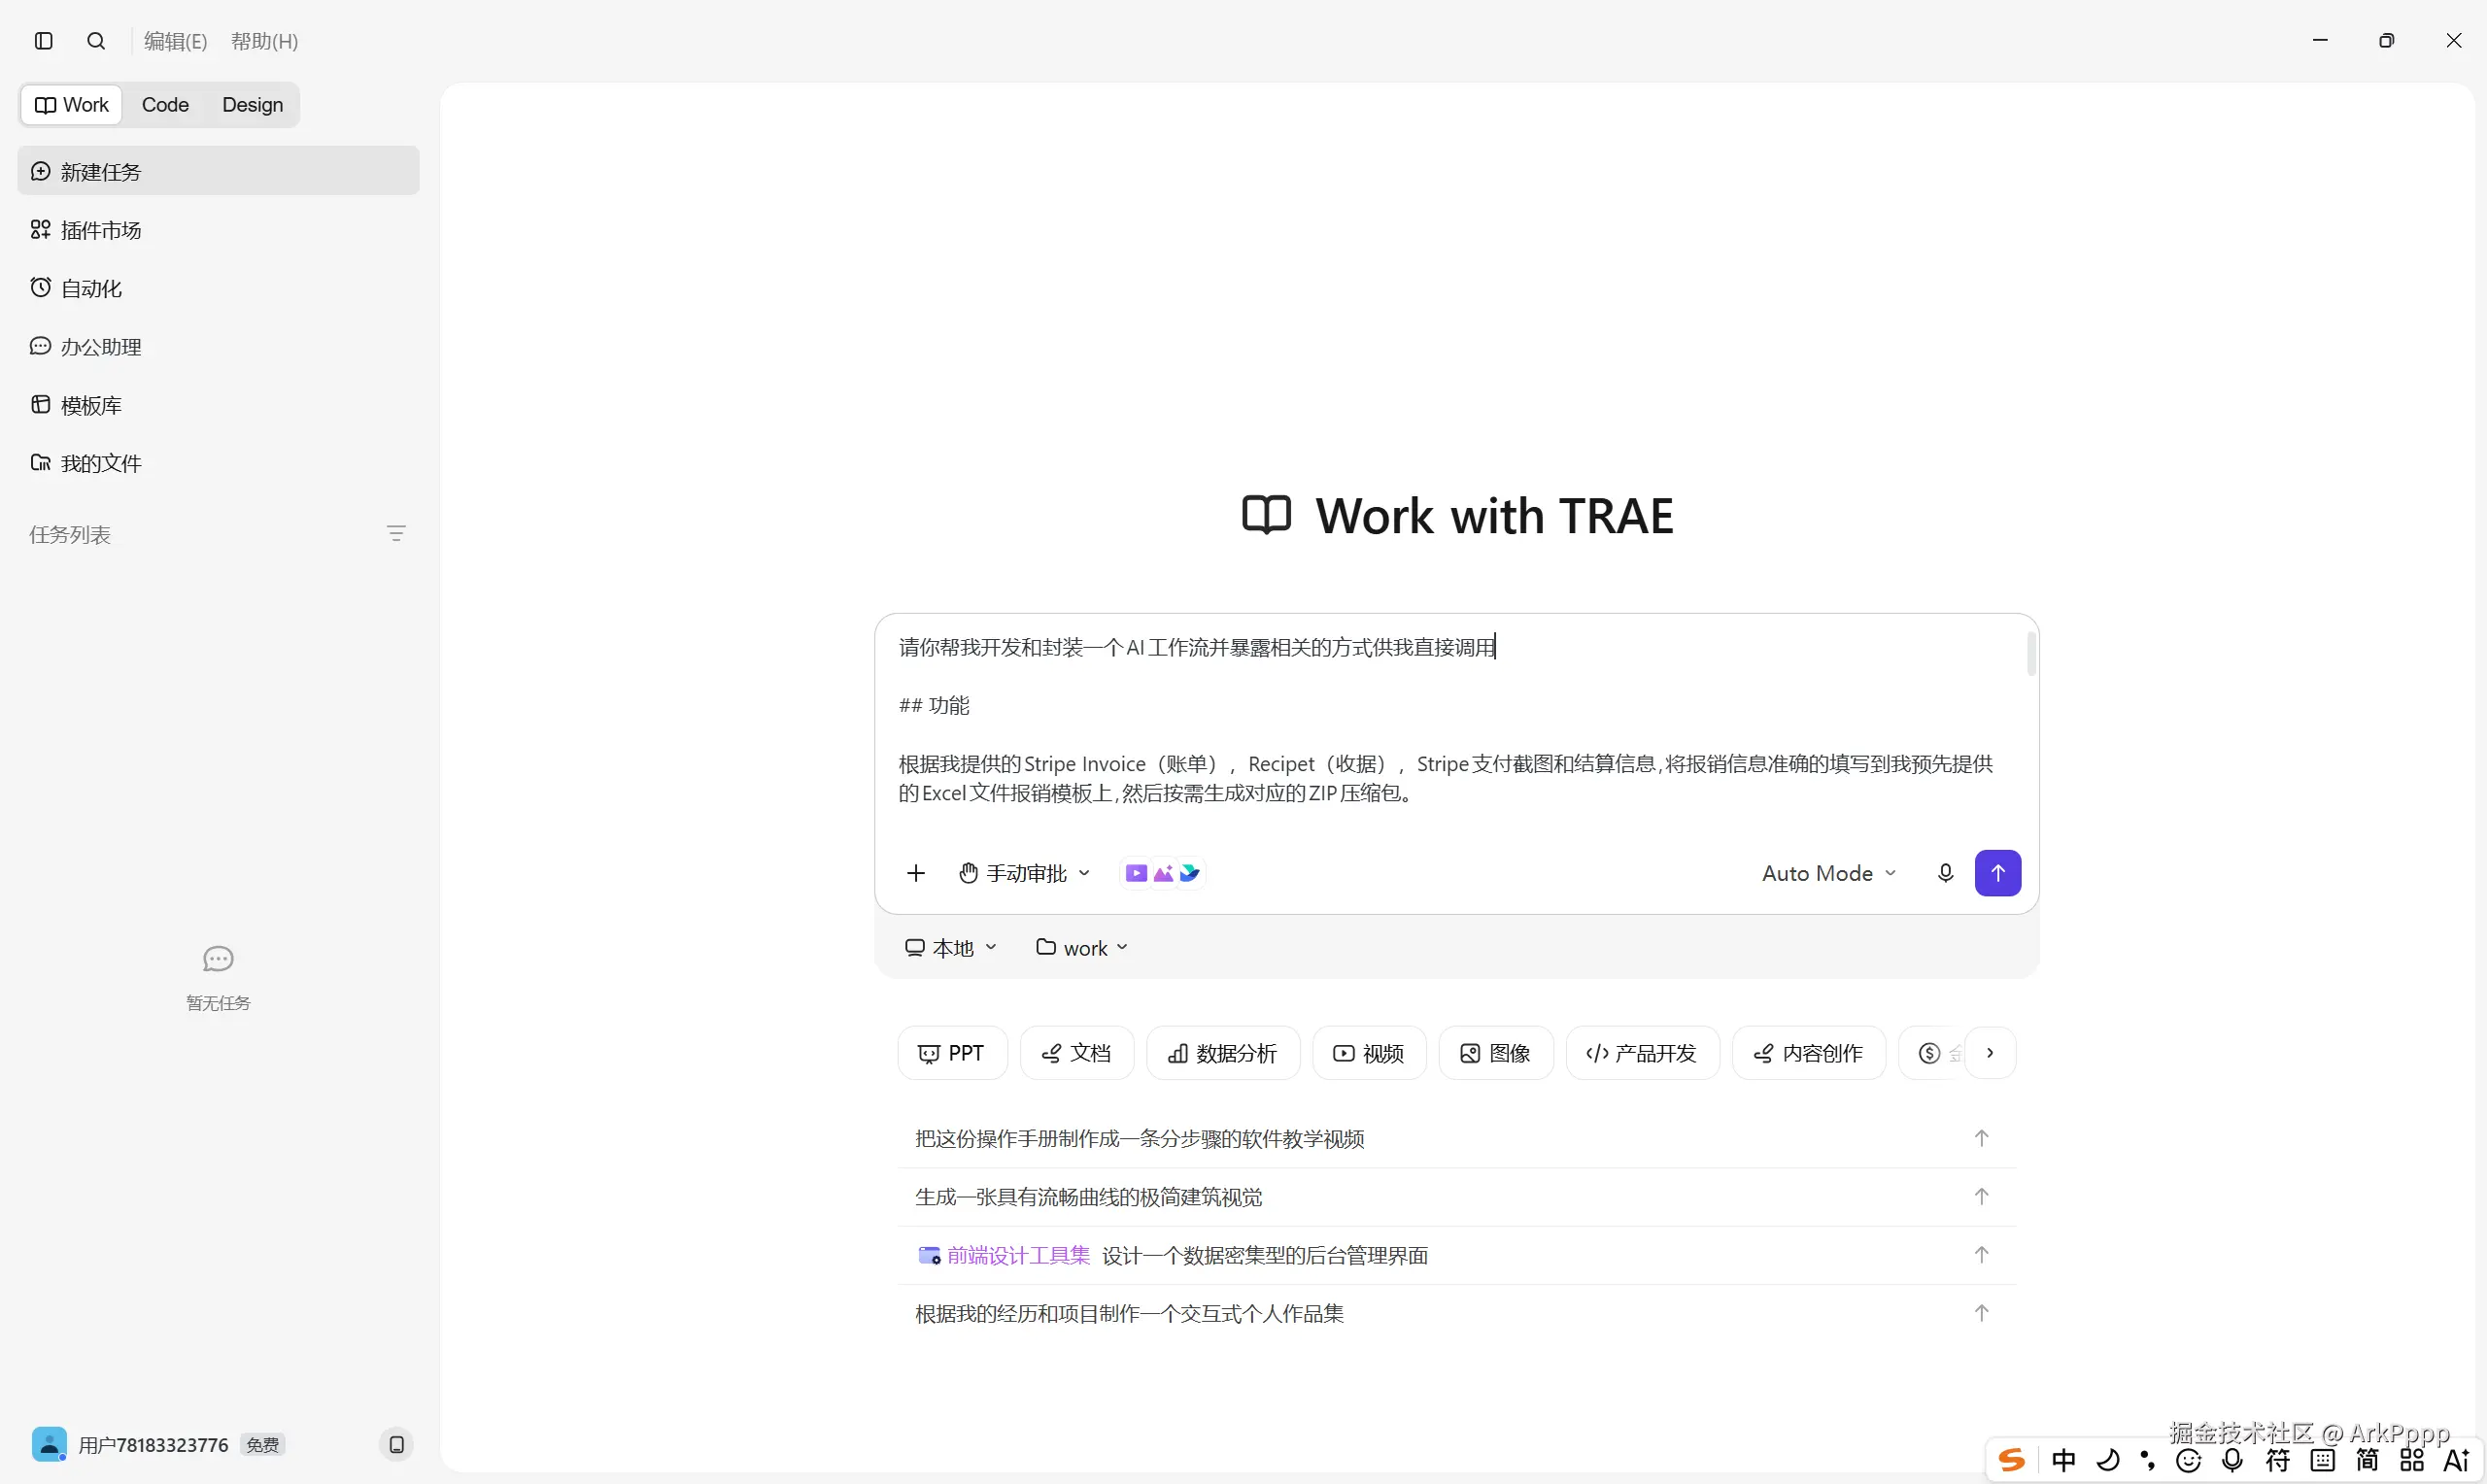2487x1484 pixels.
Task: Select the PPT category chip
Action: pos(952,1053)
